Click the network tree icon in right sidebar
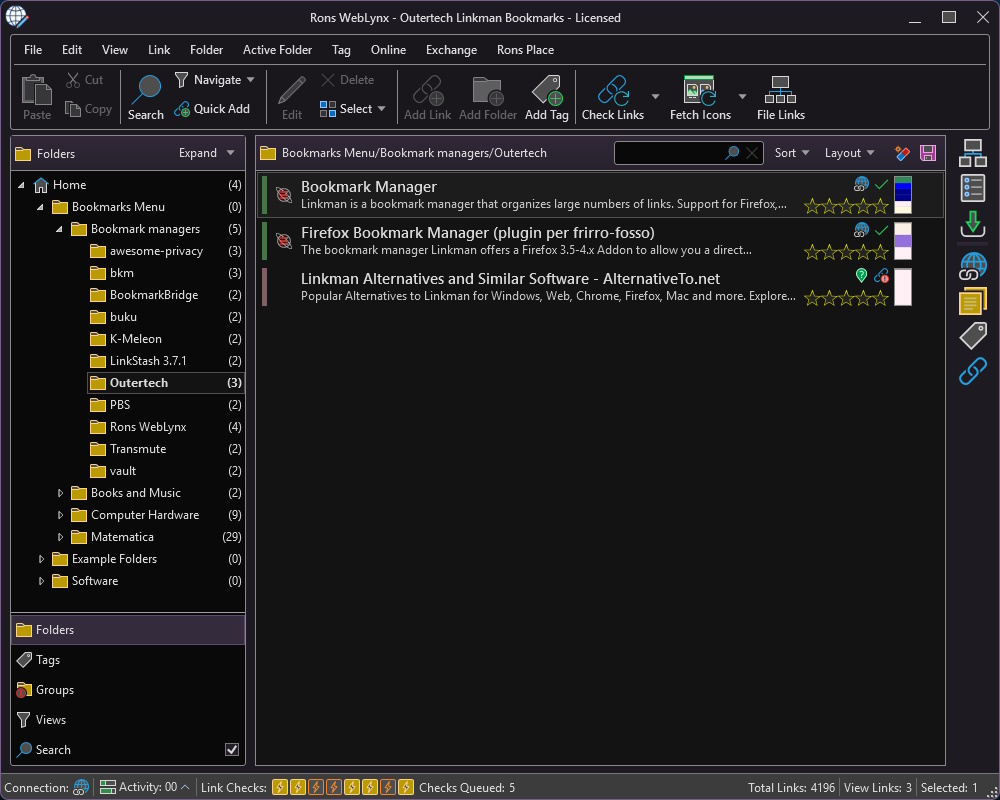 click(973, 153)
